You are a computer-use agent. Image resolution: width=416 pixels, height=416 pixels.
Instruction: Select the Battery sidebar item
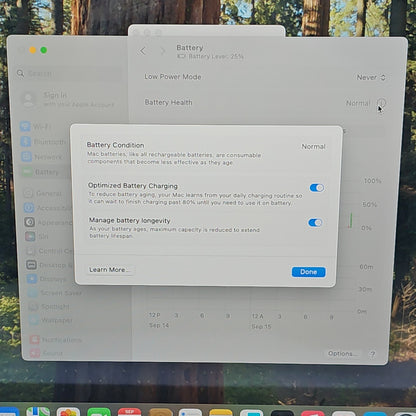click(41, 172)
